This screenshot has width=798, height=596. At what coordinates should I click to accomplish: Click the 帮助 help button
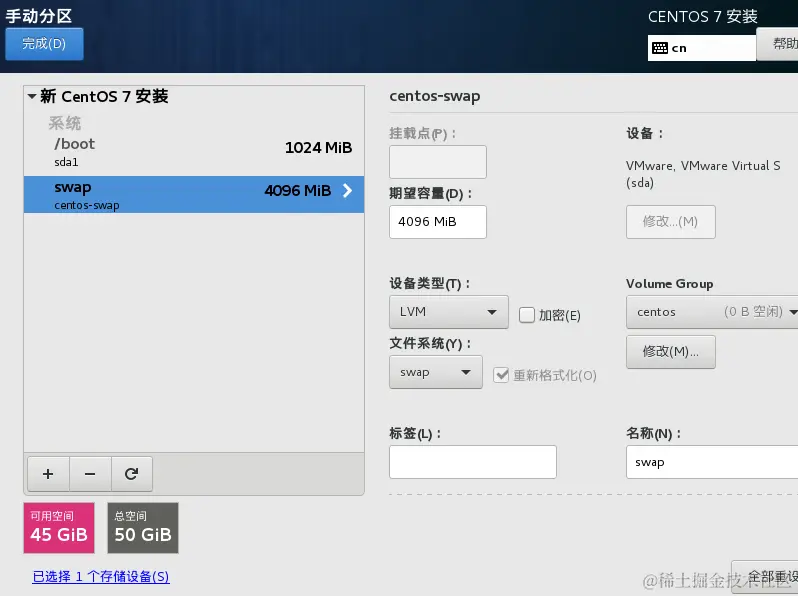pyautogui.click(x=777, y=44)
